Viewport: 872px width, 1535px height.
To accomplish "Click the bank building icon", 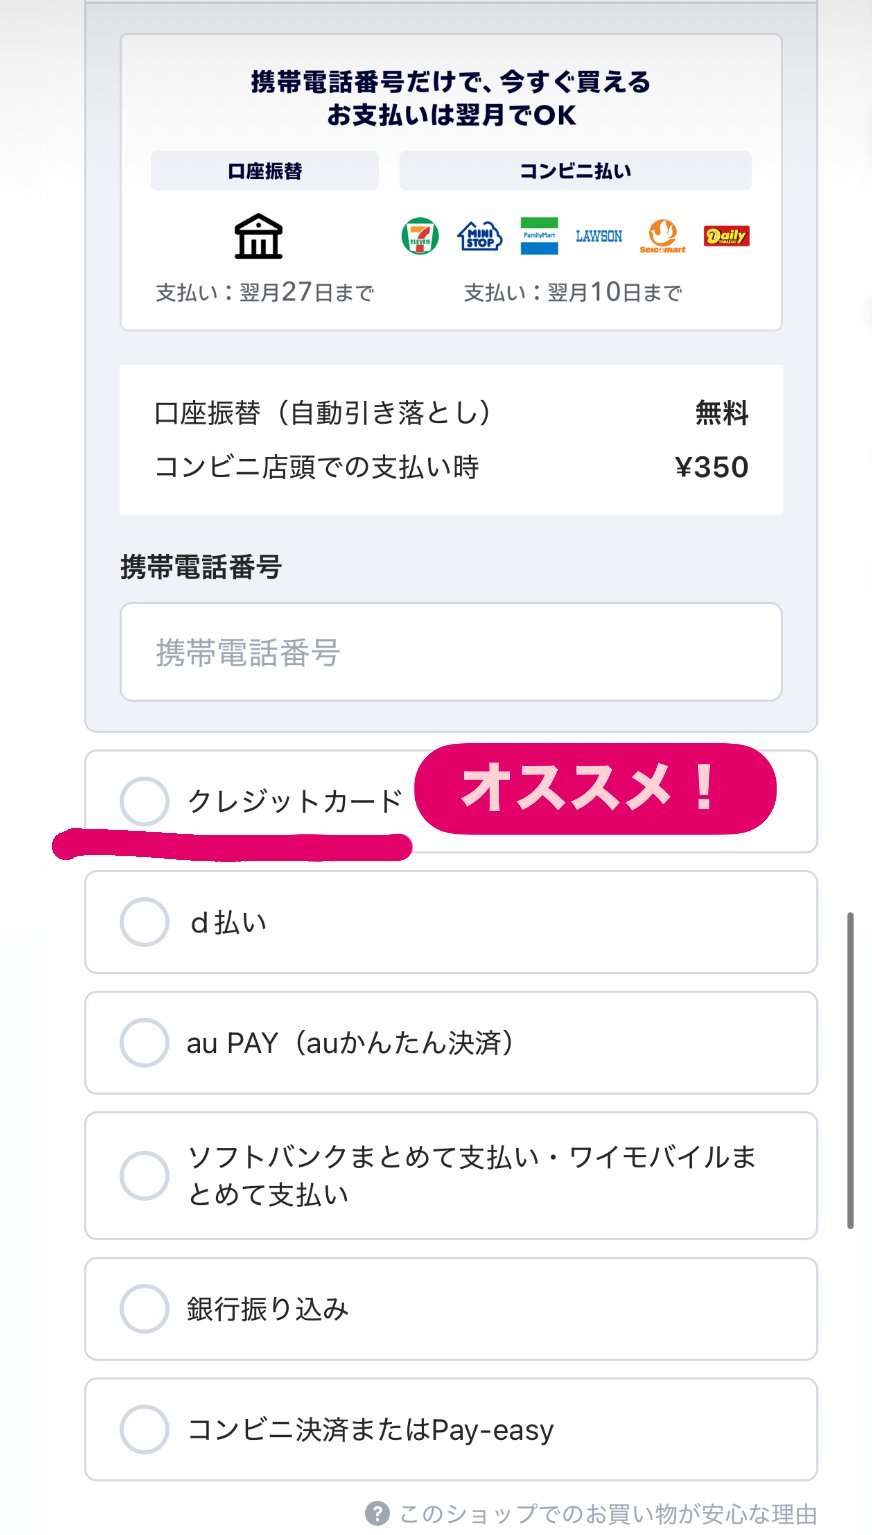I will pos(258,236).
